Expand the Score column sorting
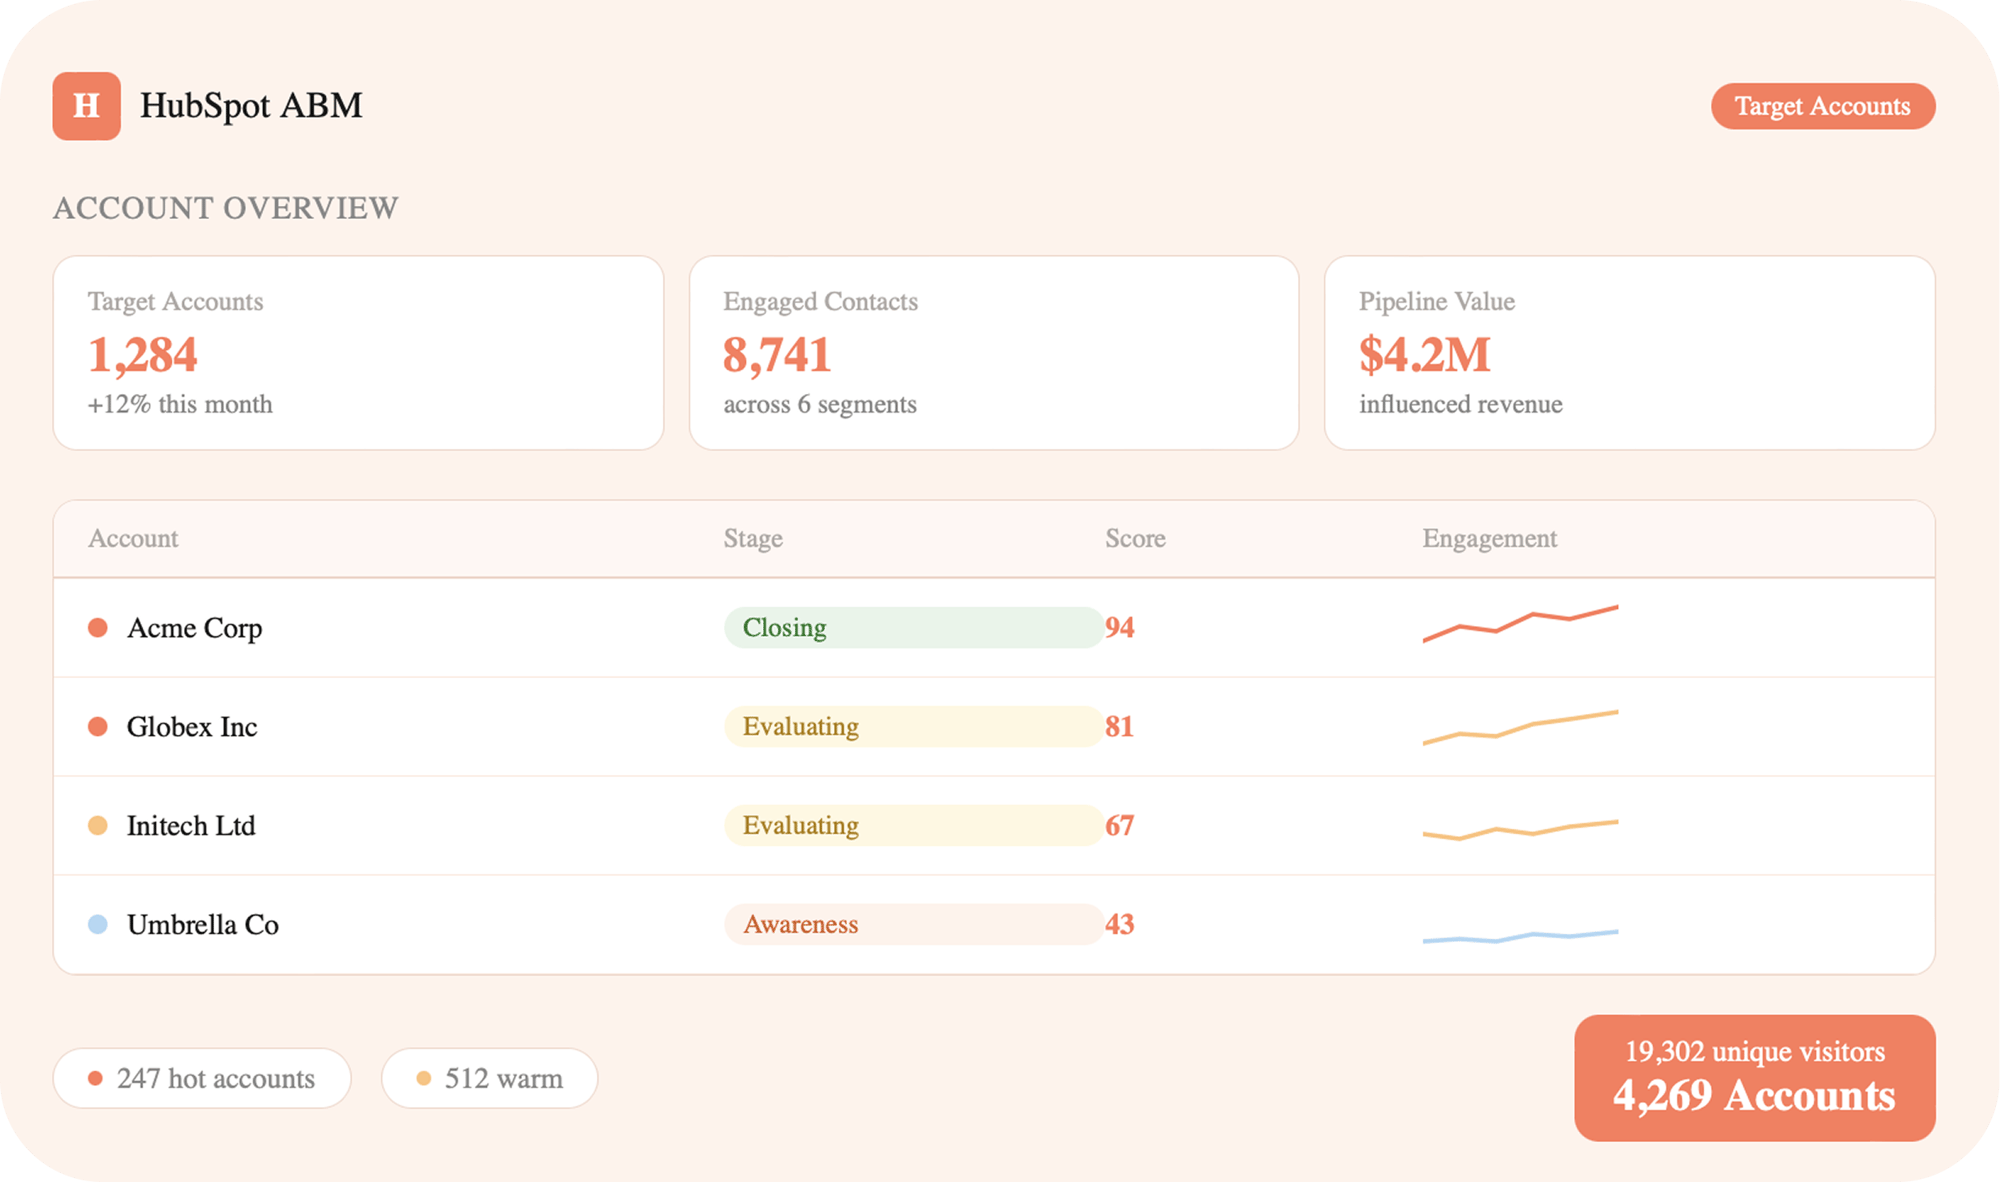The width and height of the screenshot is (2000, 1182). [1134, 539]
